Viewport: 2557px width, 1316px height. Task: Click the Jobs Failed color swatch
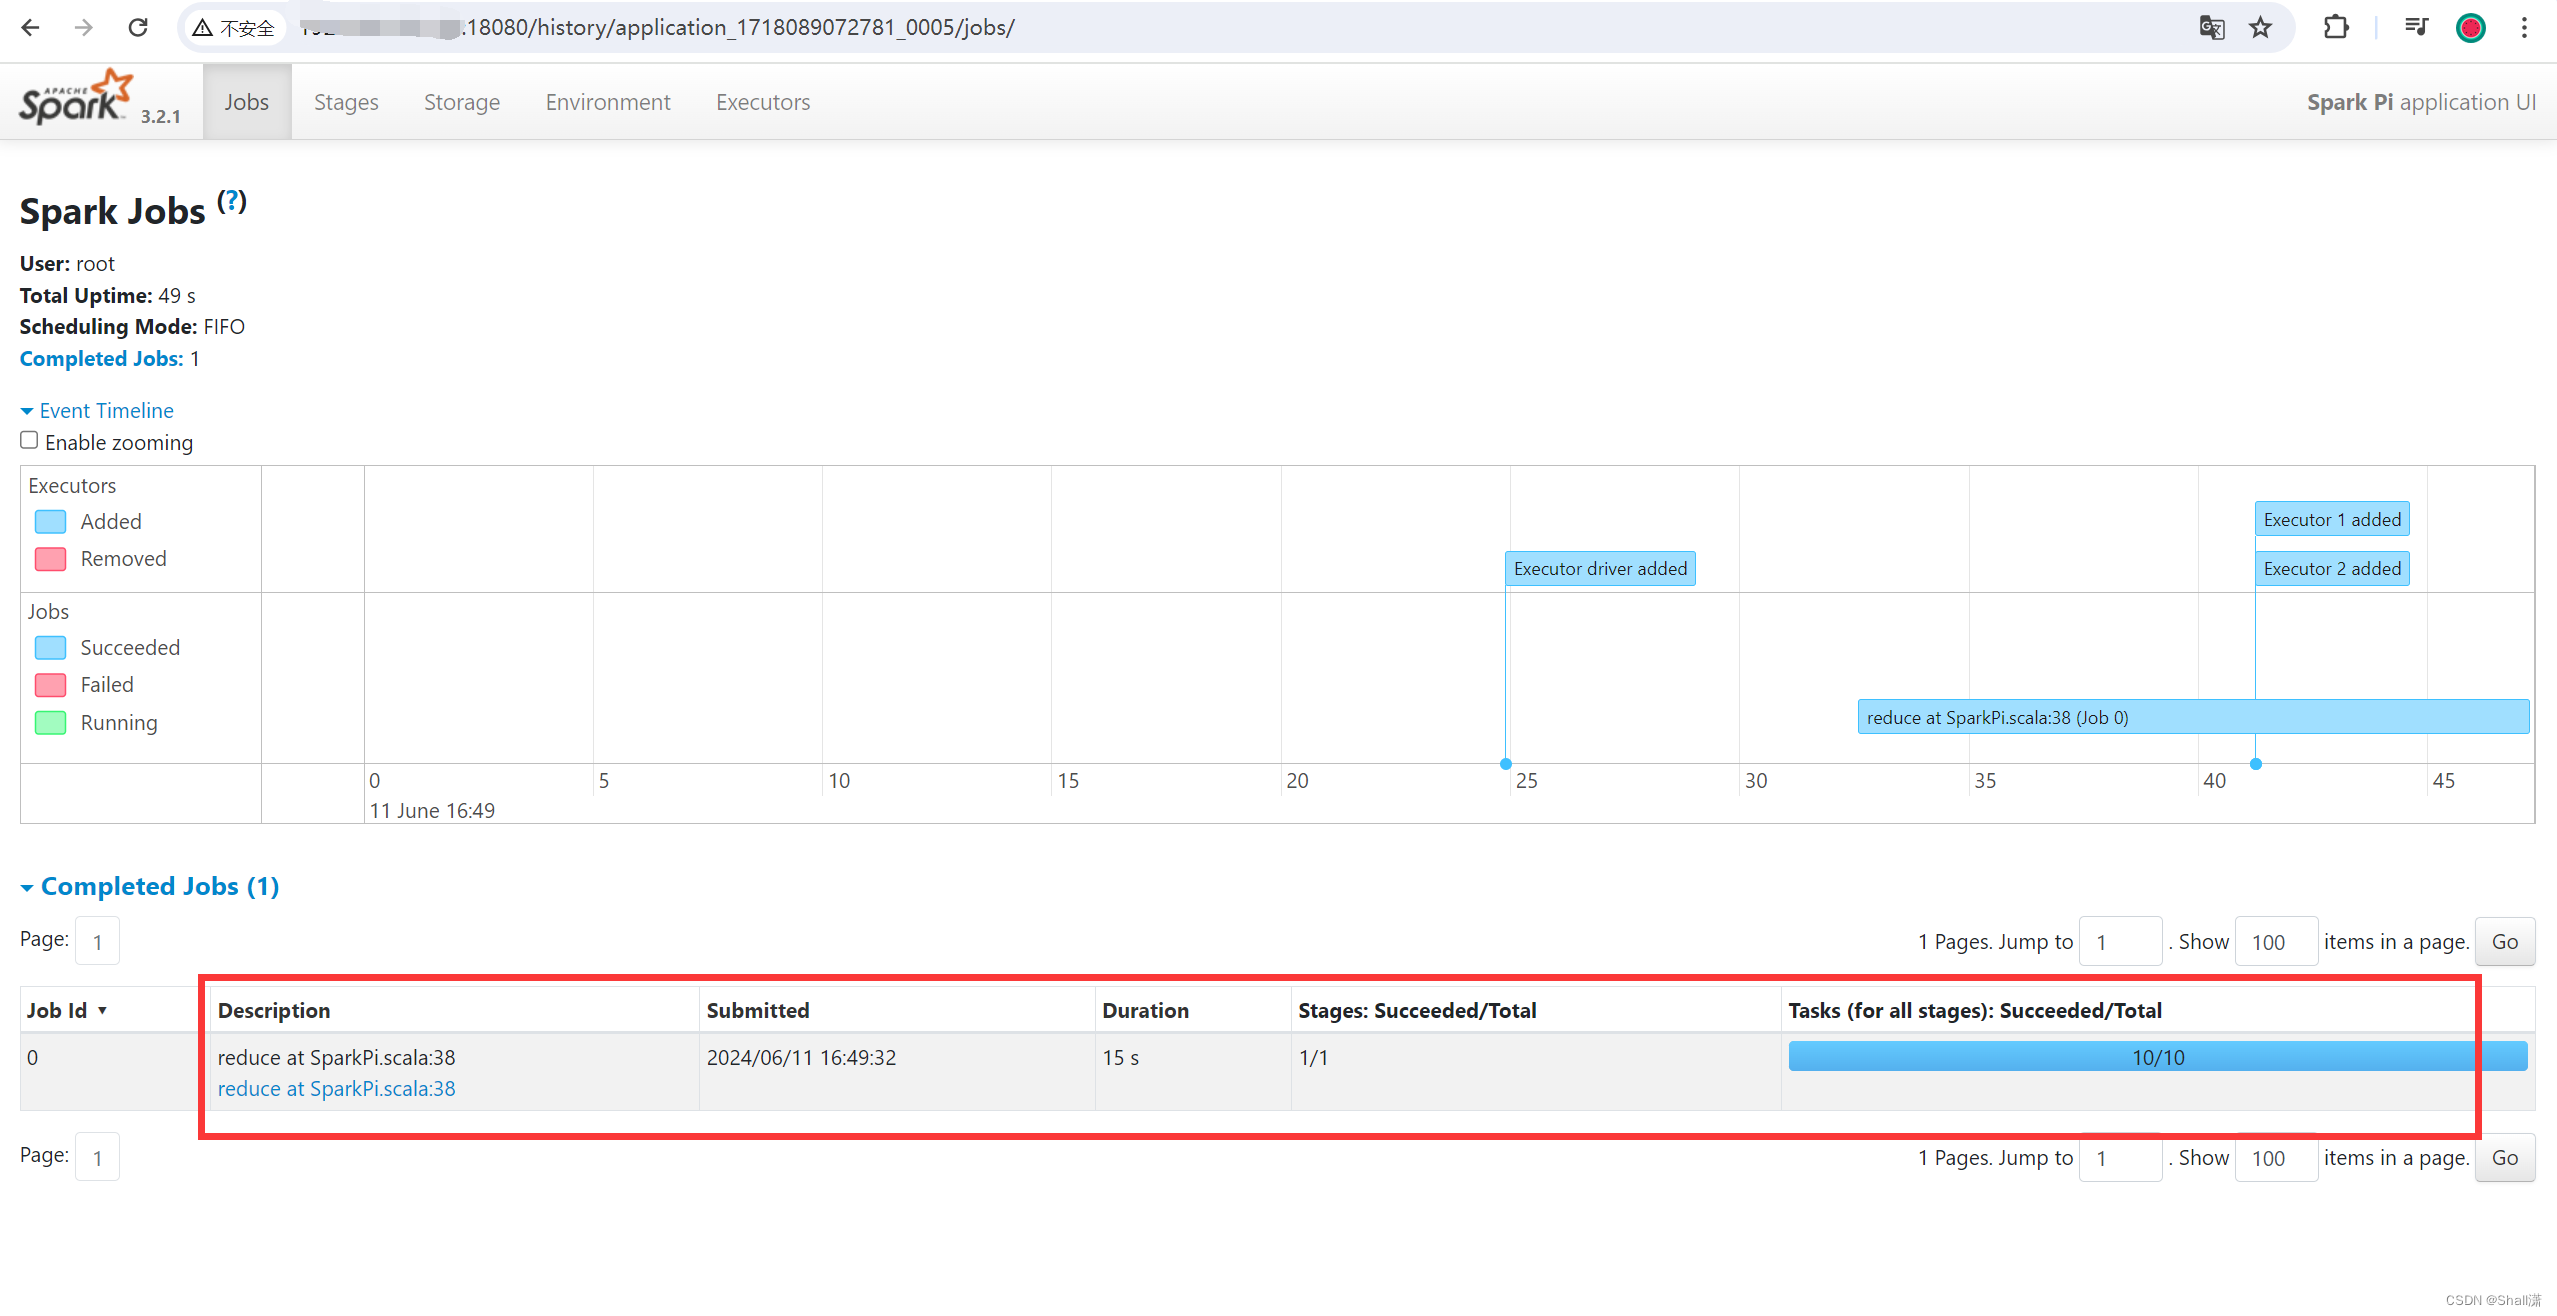pyautogui.click(x=51, y=685)
